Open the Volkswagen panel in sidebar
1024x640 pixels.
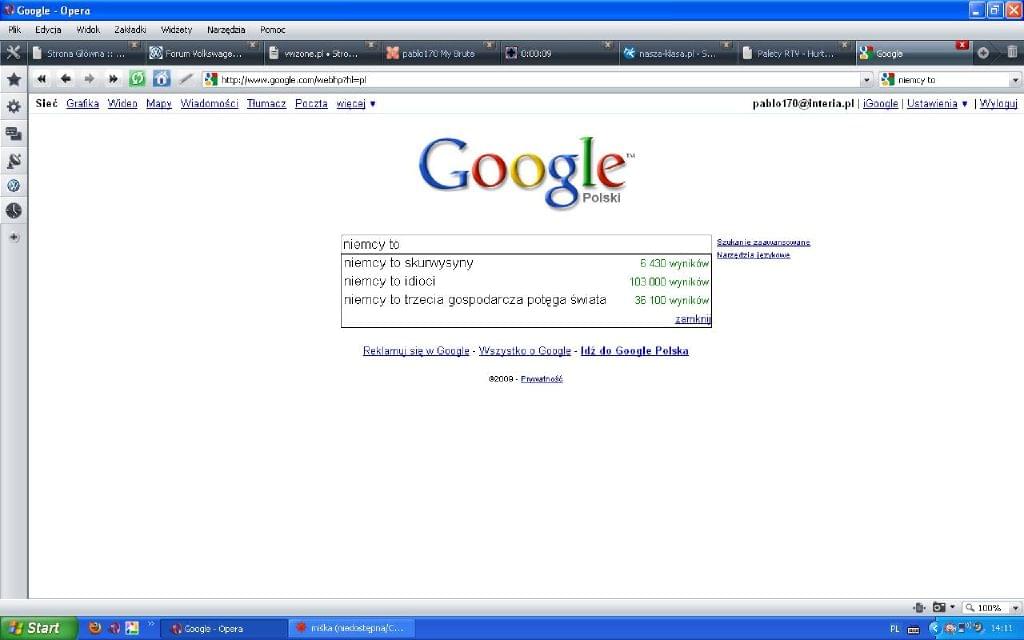[13, 186]
